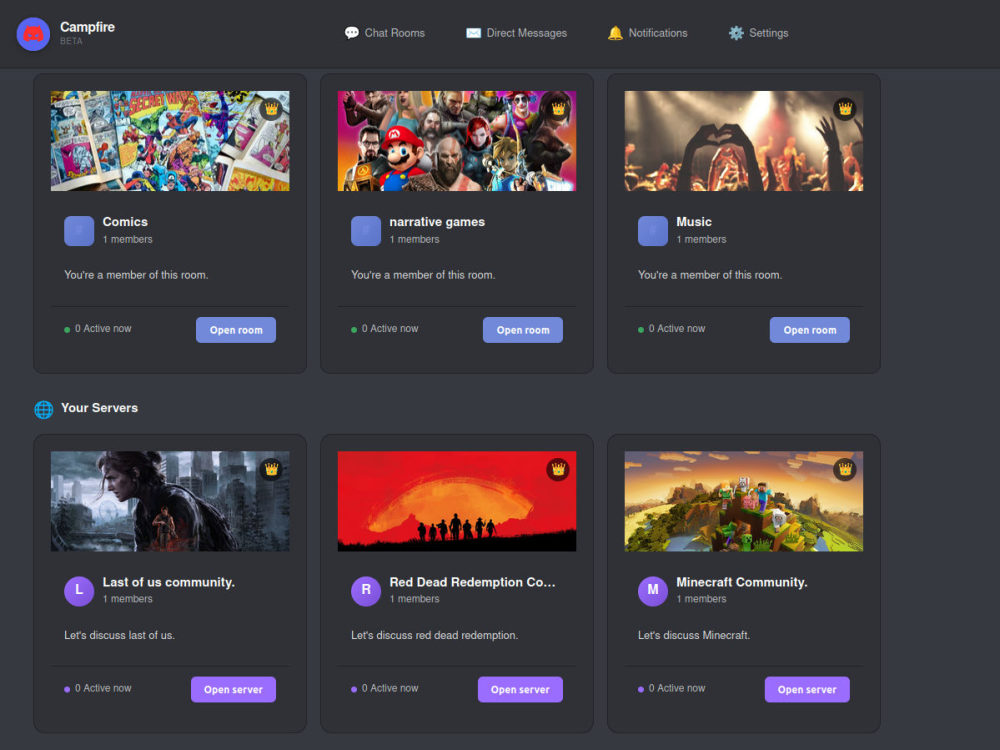Click "Let's discuss Minecraft." description
1000x750 pixels.
click(x=694, y=635)
